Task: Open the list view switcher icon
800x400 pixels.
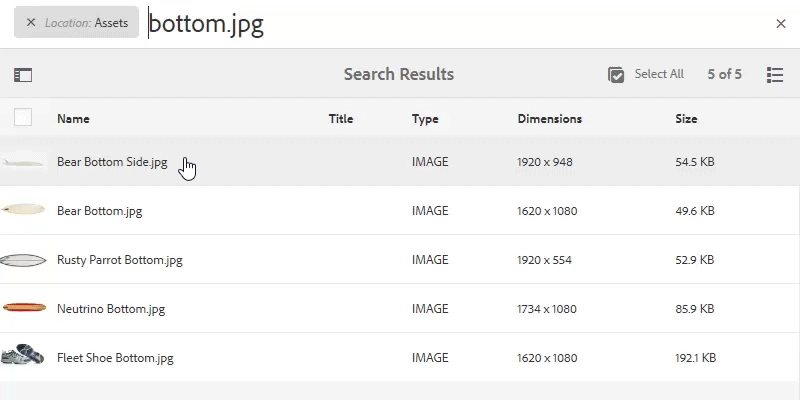Action: pyautogui.click(x=774, y=75)
